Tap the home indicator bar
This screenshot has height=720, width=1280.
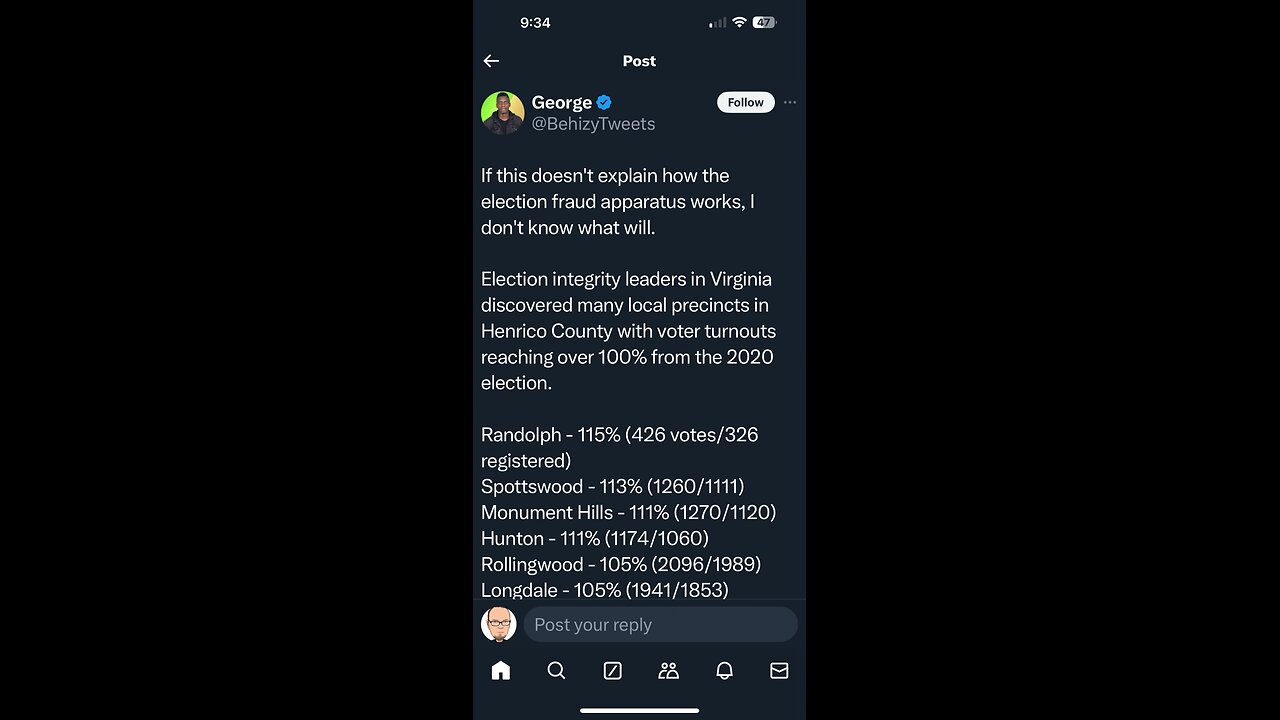639,710
